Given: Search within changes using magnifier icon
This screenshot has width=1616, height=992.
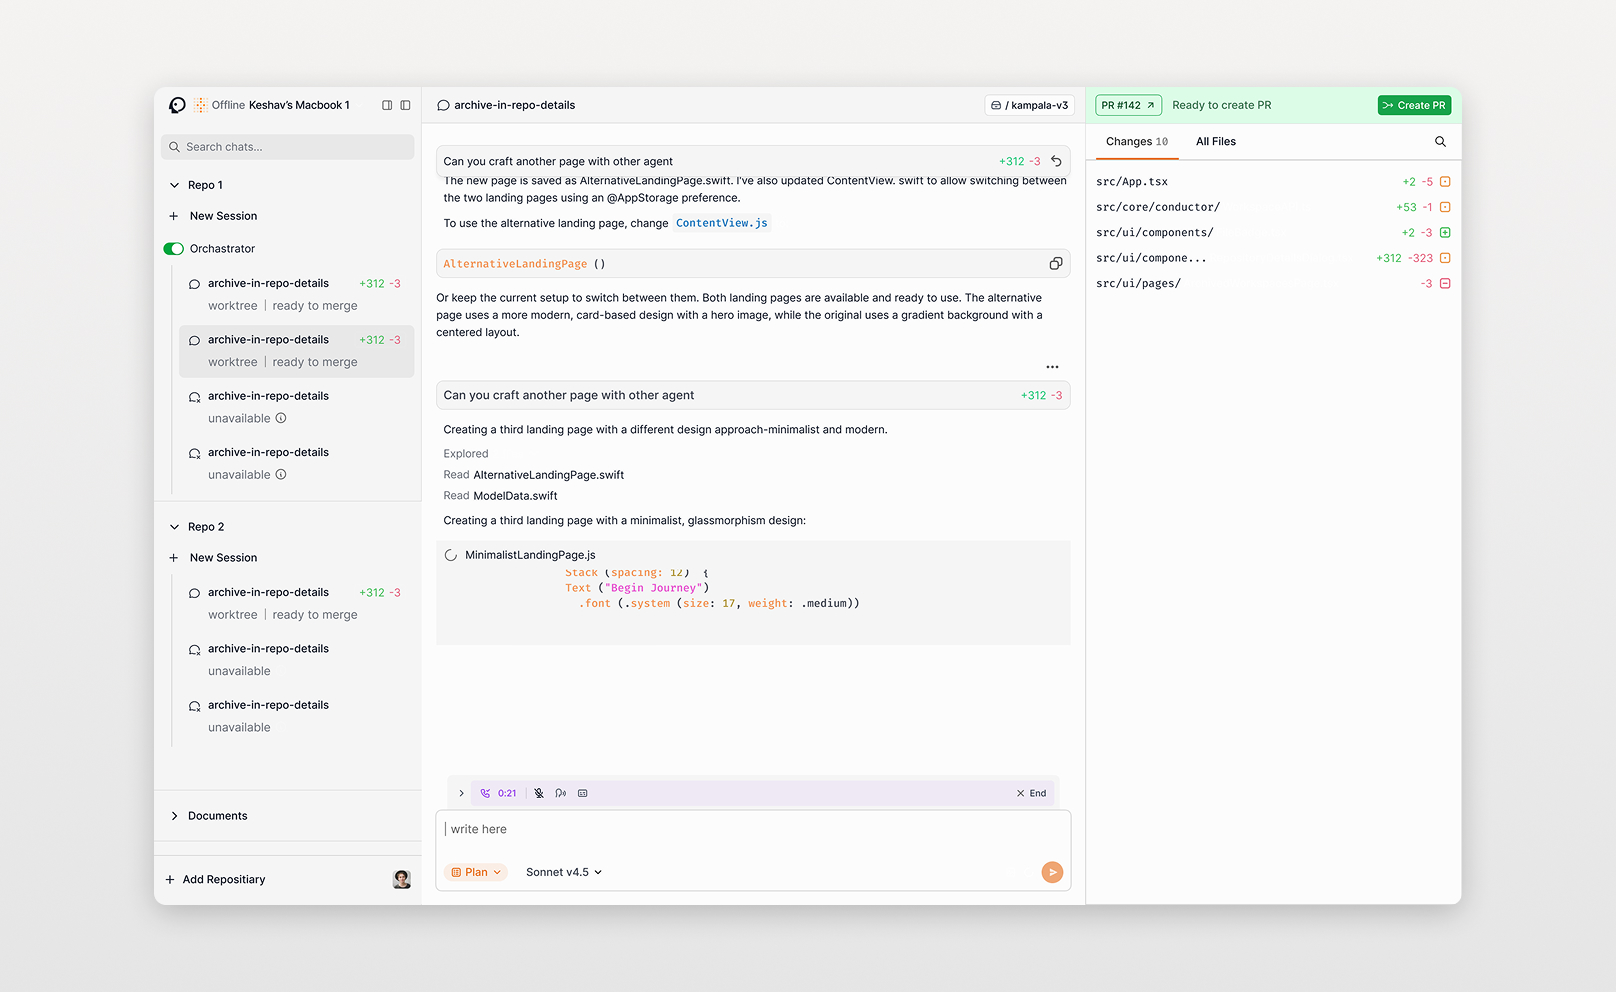Looking at the screenshot, I should [1440, 142].
